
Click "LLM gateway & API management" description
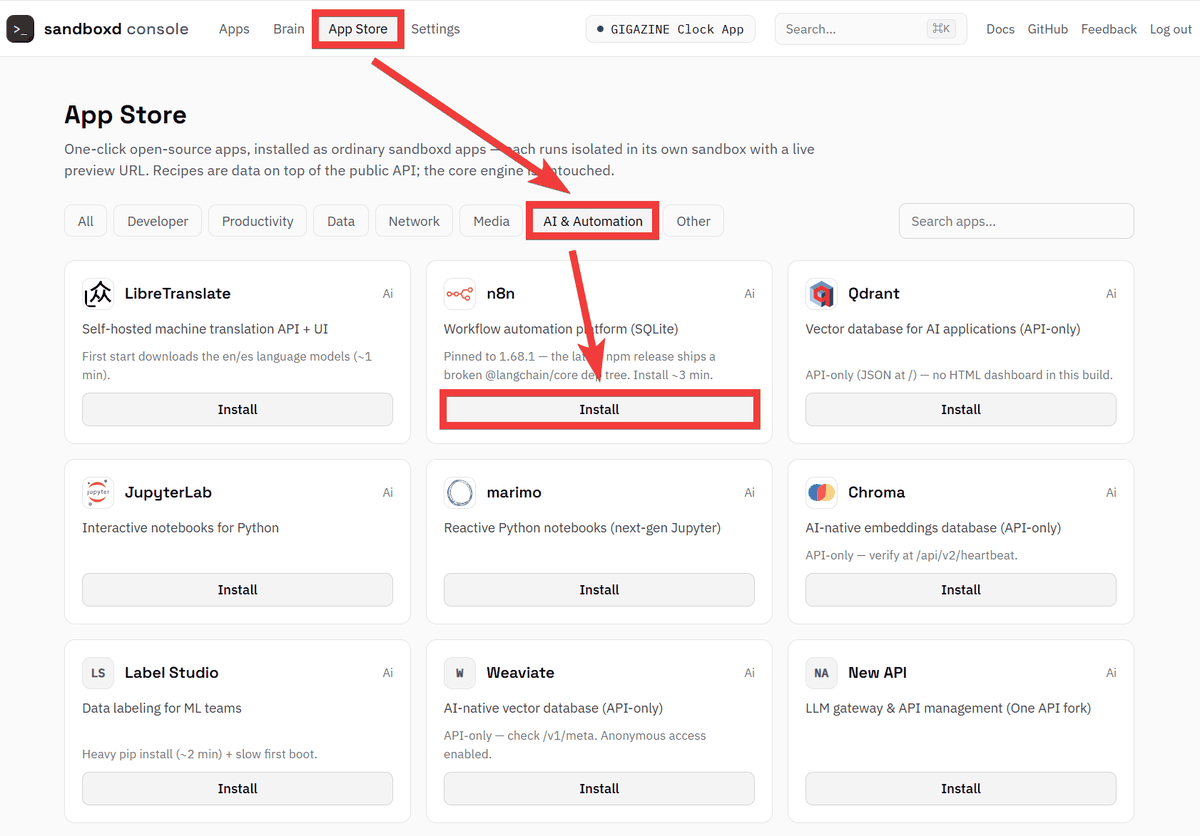(948, 708)
